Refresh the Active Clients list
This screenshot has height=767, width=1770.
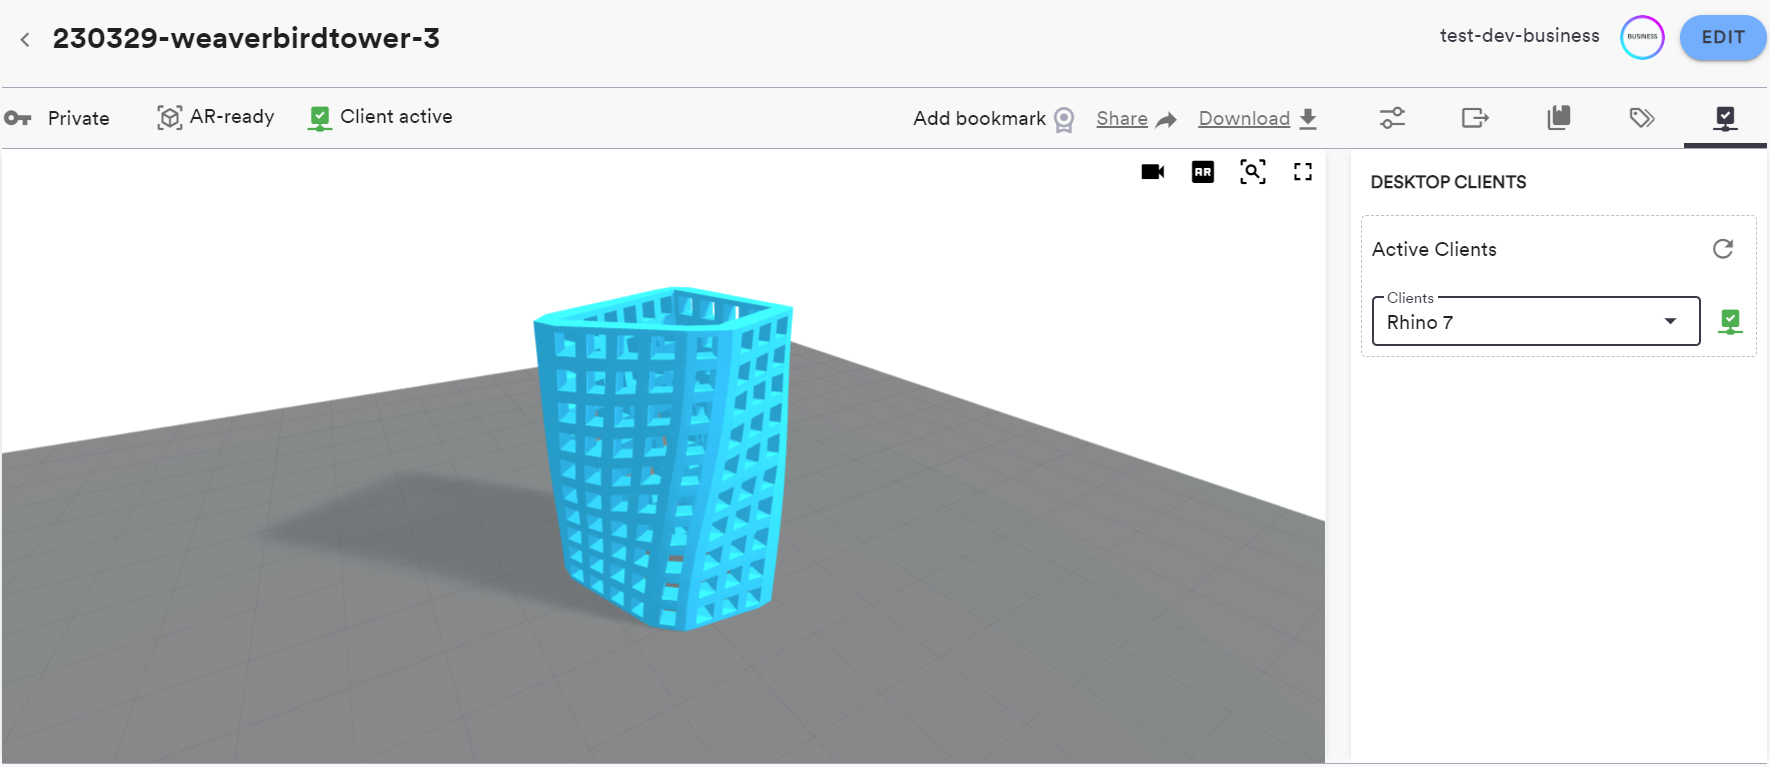pyautogui.click(x=1722, y=249)
